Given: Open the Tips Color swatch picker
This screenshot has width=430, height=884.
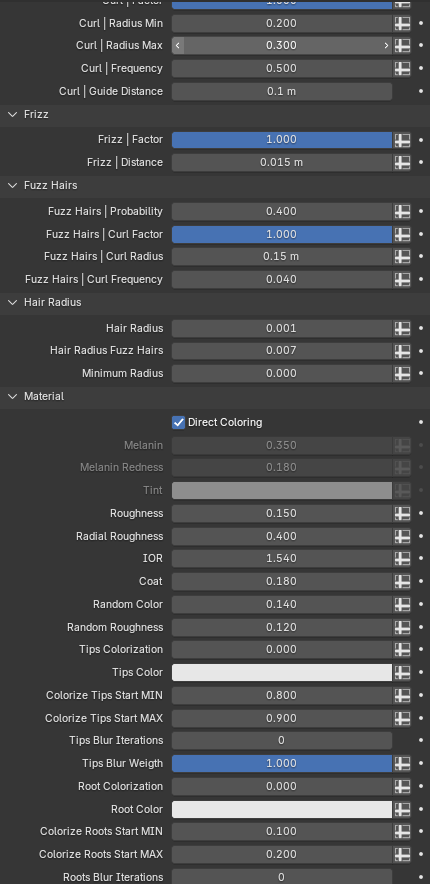Looking at the screenshot, I should [x=282, y=673].
